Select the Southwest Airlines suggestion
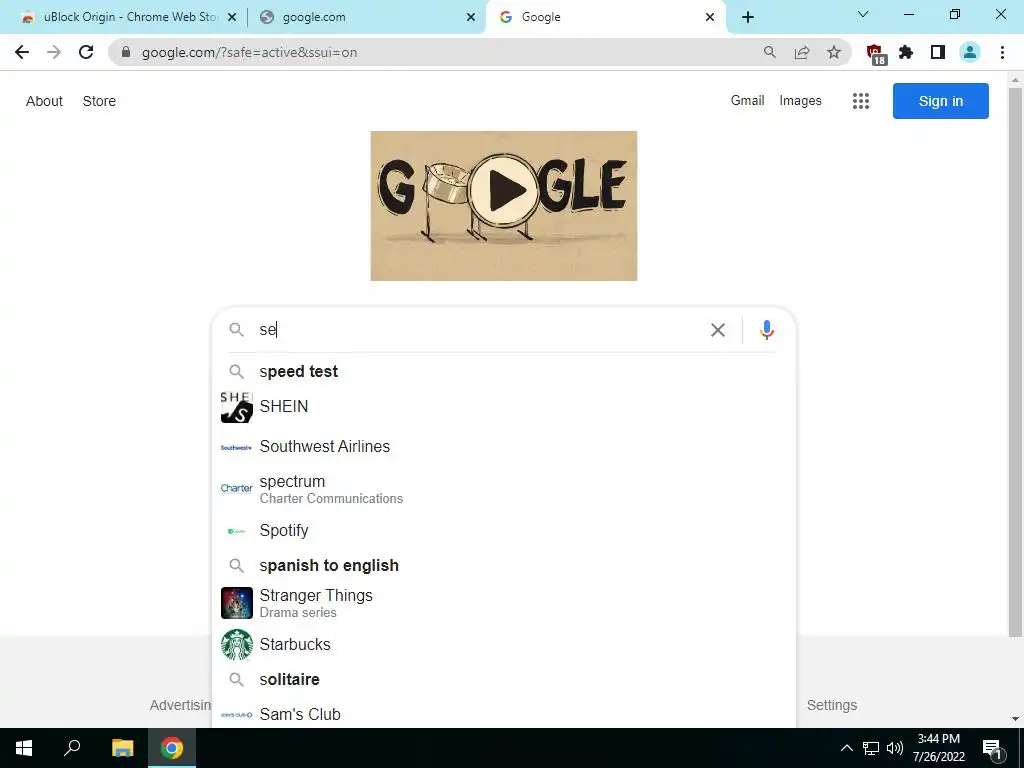 [x=504, y=447]
